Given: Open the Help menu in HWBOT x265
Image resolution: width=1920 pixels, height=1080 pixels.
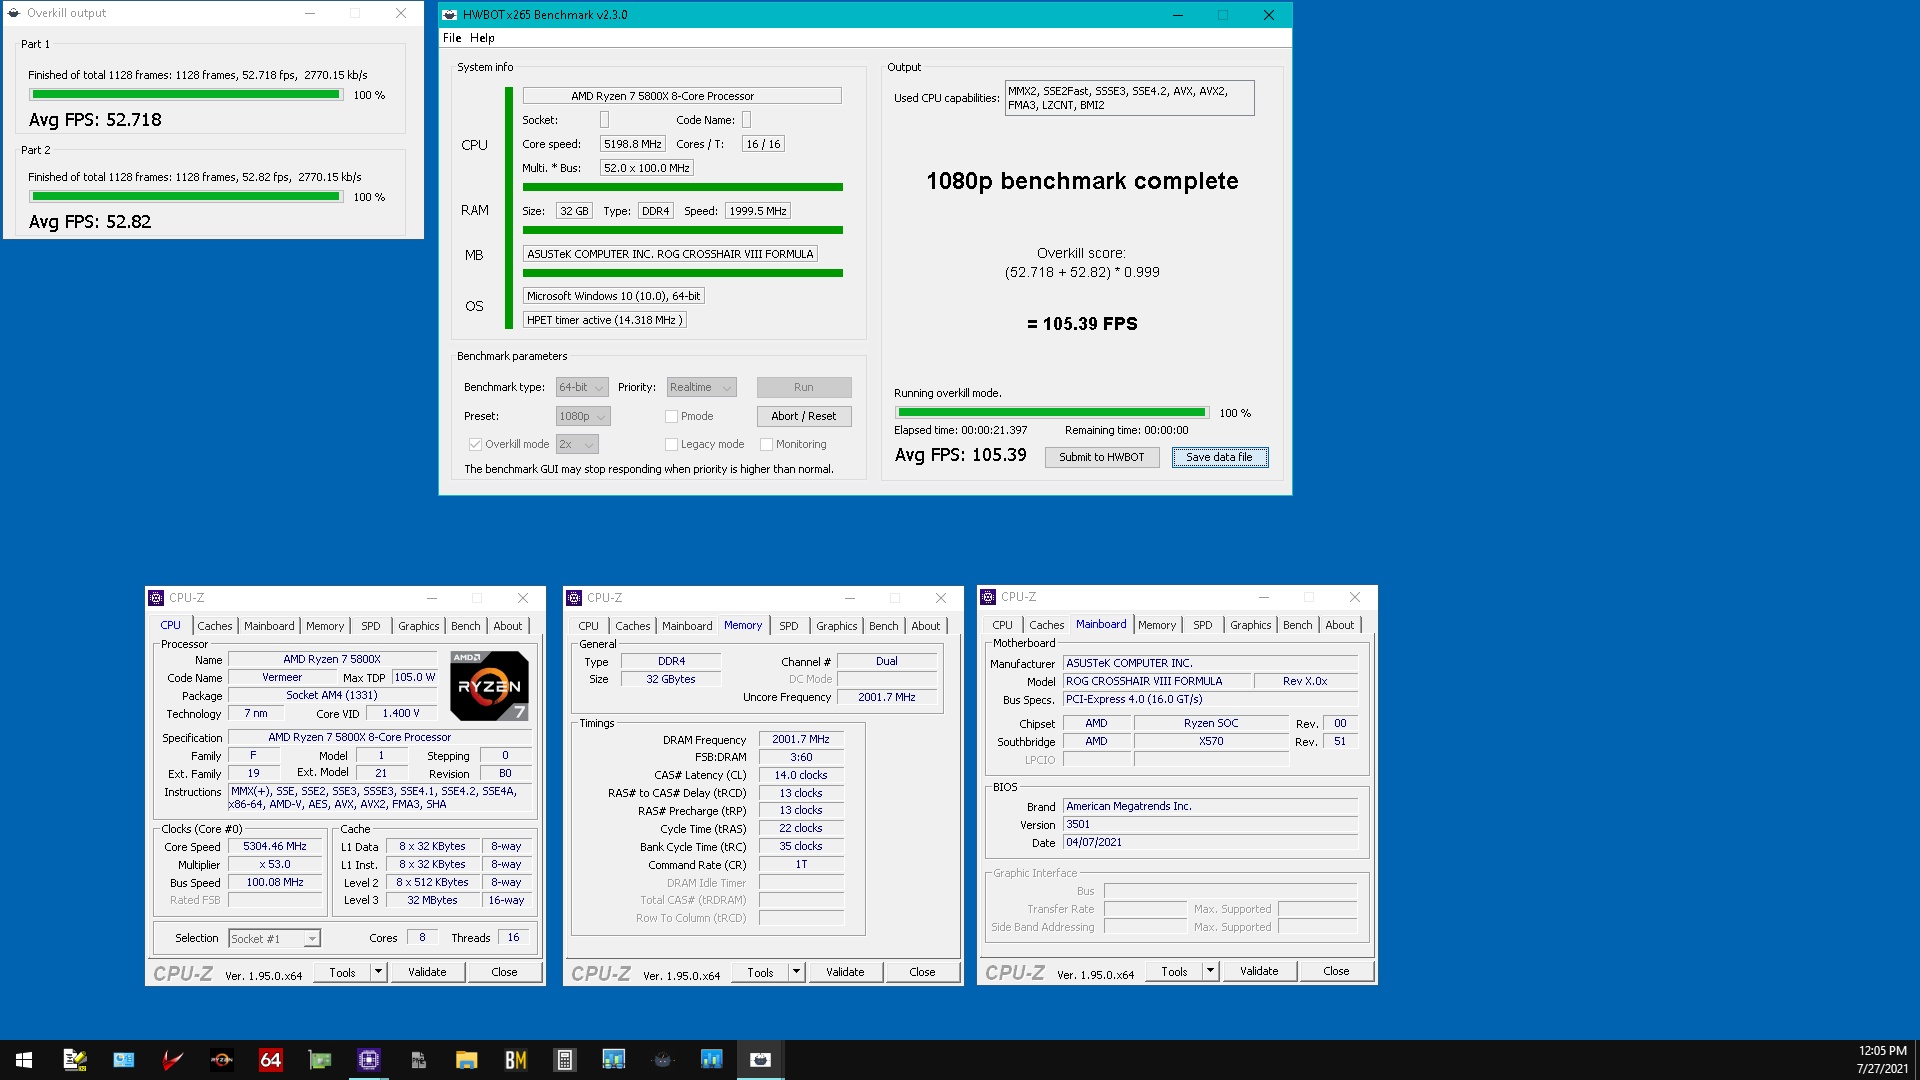Looking at the screenshot, I should coord(482,38).
